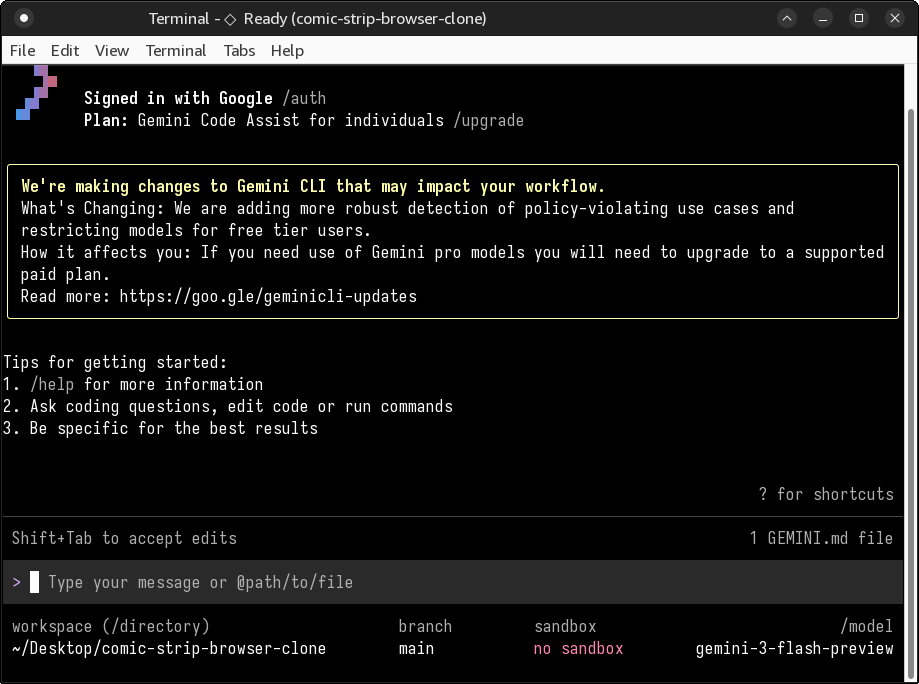Screen dimensions: 919x684
Task: Open the Edit menu
Action: [x=65, y=50]
